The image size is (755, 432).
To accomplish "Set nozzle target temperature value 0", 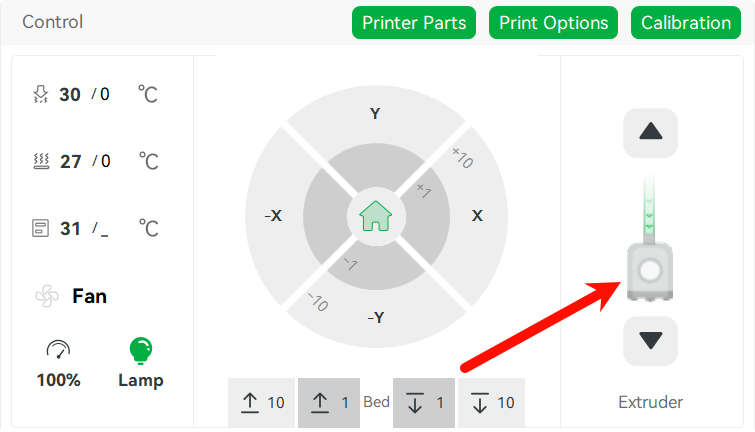I will coord(104,94).
